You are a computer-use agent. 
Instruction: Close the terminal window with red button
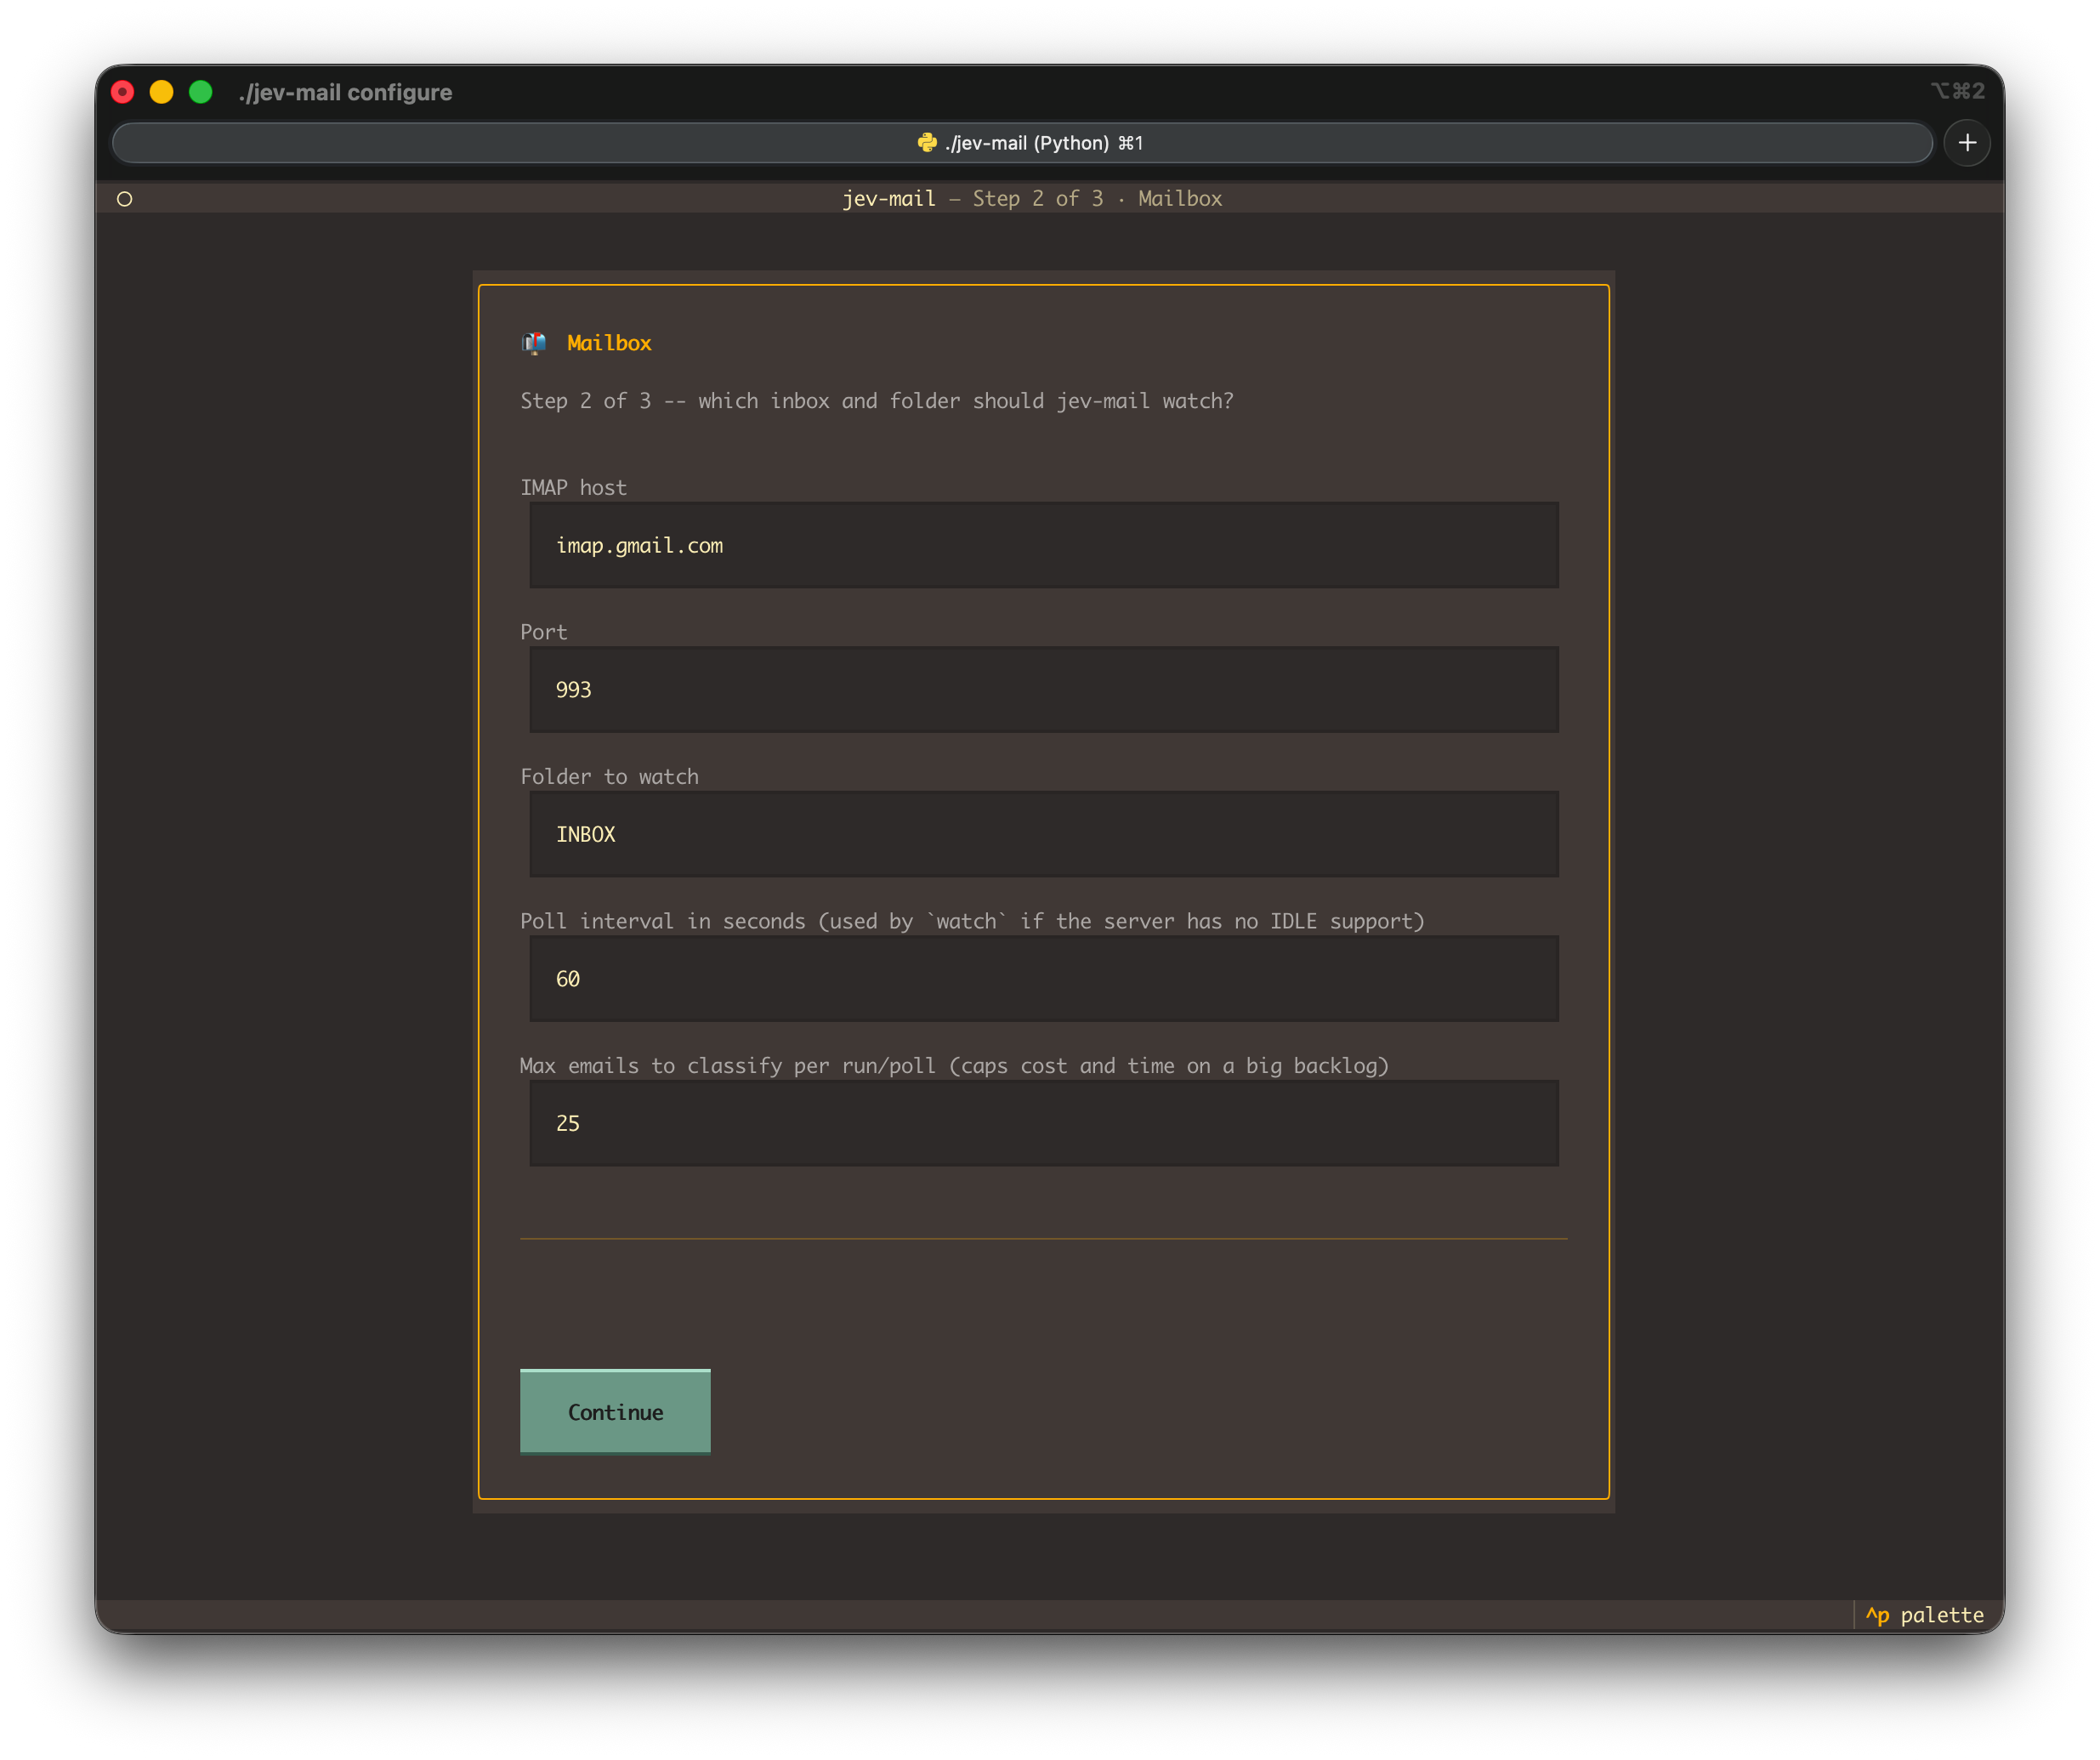coord(123,92)
